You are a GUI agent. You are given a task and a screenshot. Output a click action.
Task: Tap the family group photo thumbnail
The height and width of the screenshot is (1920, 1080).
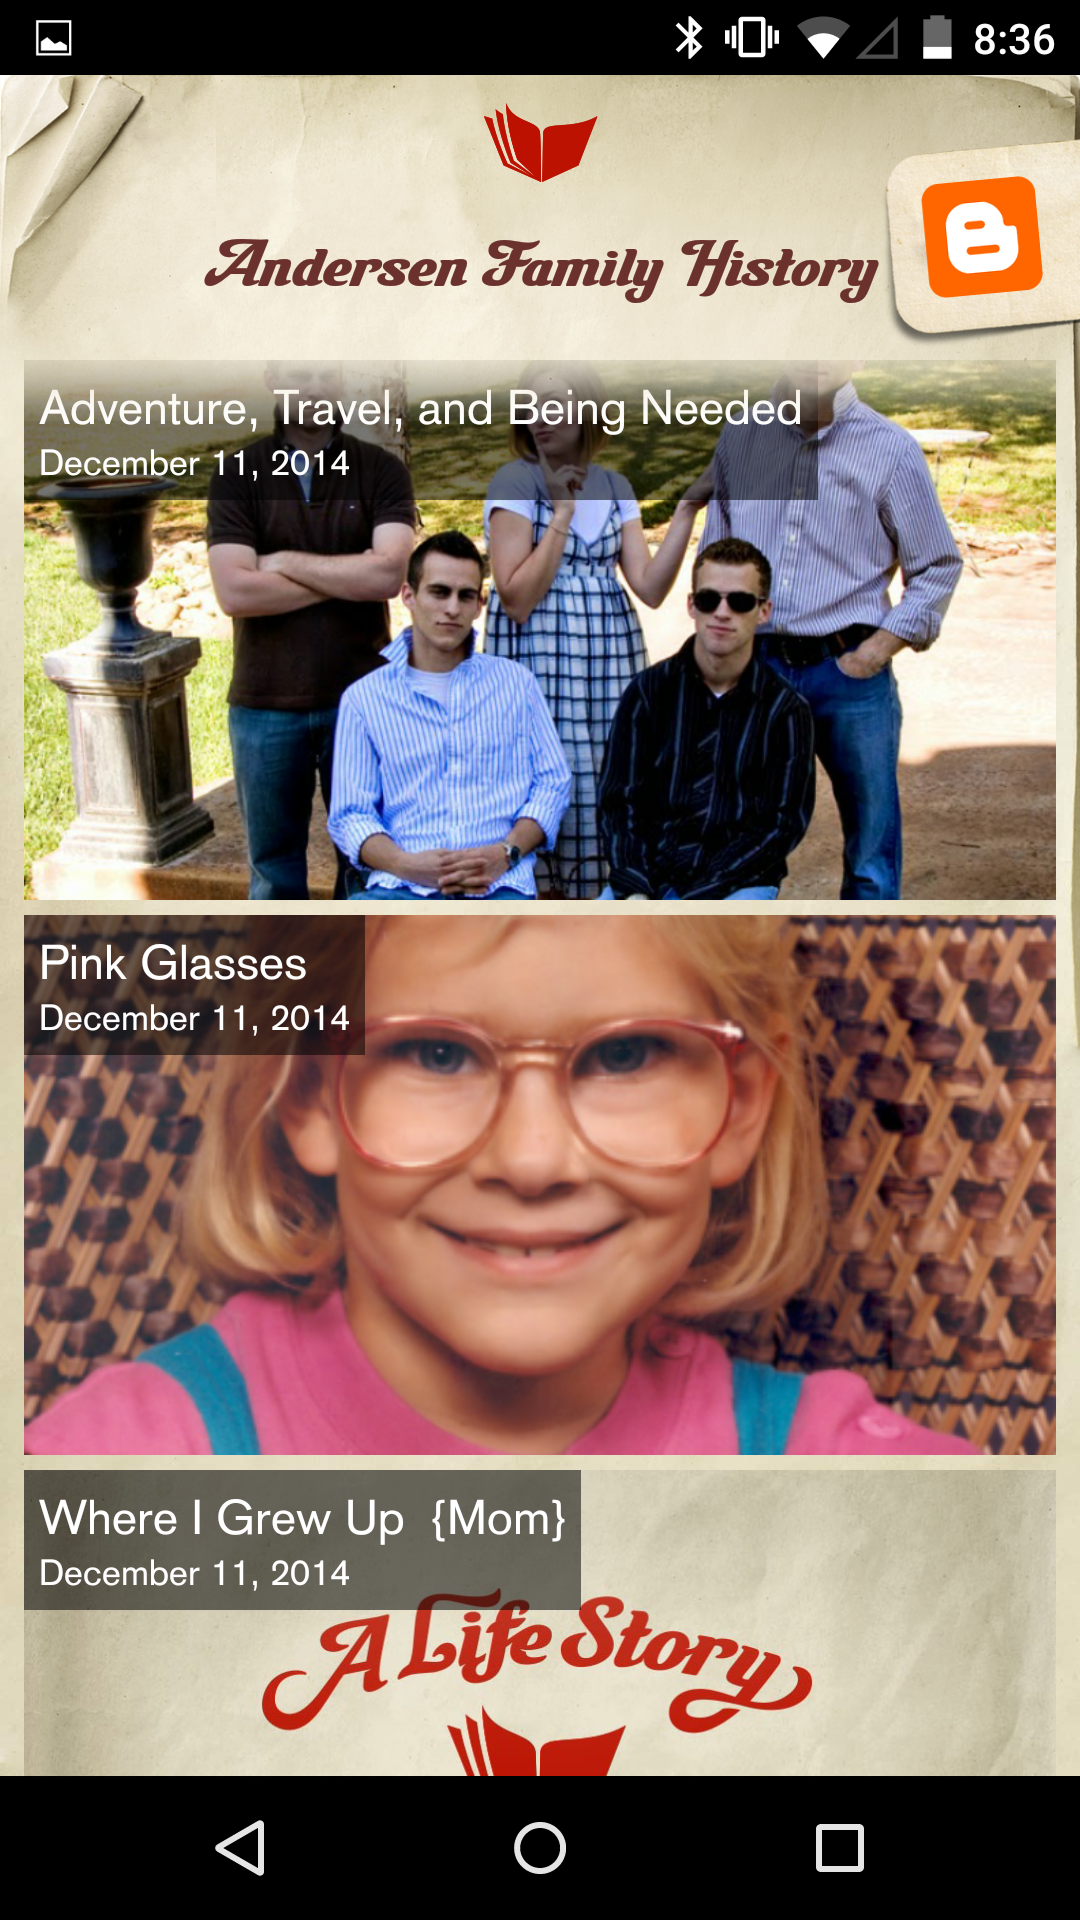click(540, 630)
